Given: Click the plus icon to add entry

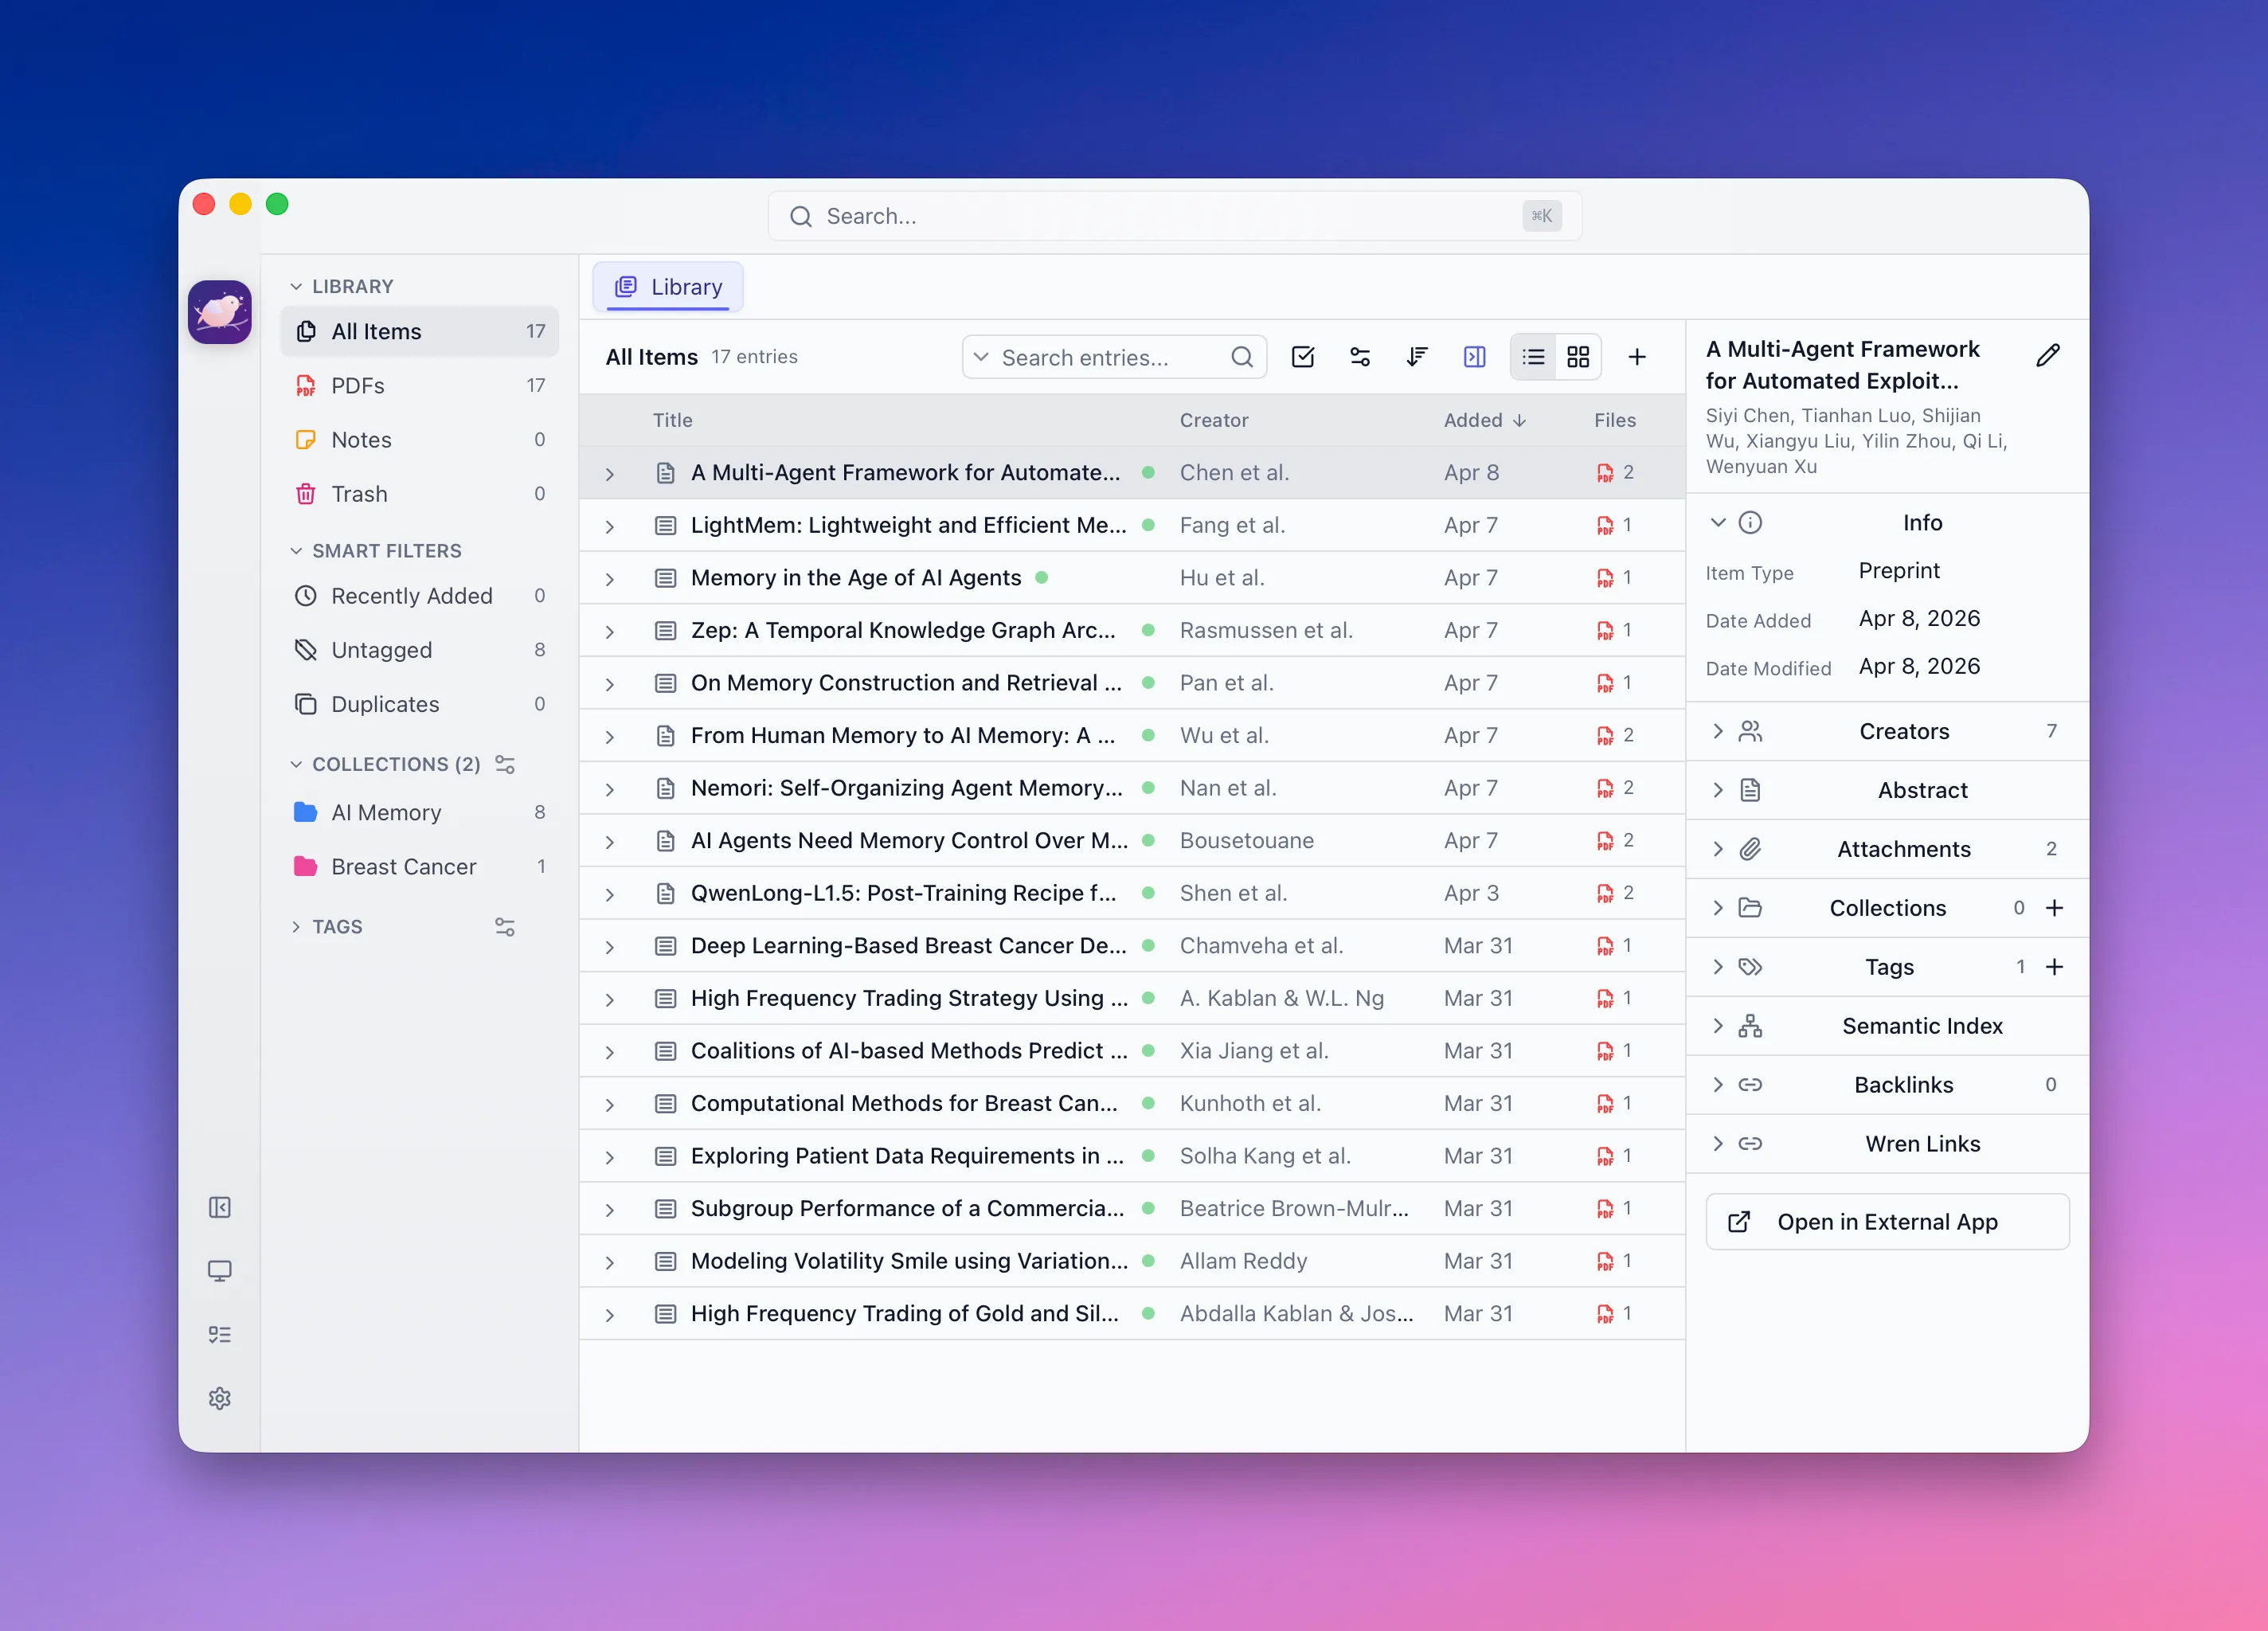Looking at the screenshot, I should 1637,357.
